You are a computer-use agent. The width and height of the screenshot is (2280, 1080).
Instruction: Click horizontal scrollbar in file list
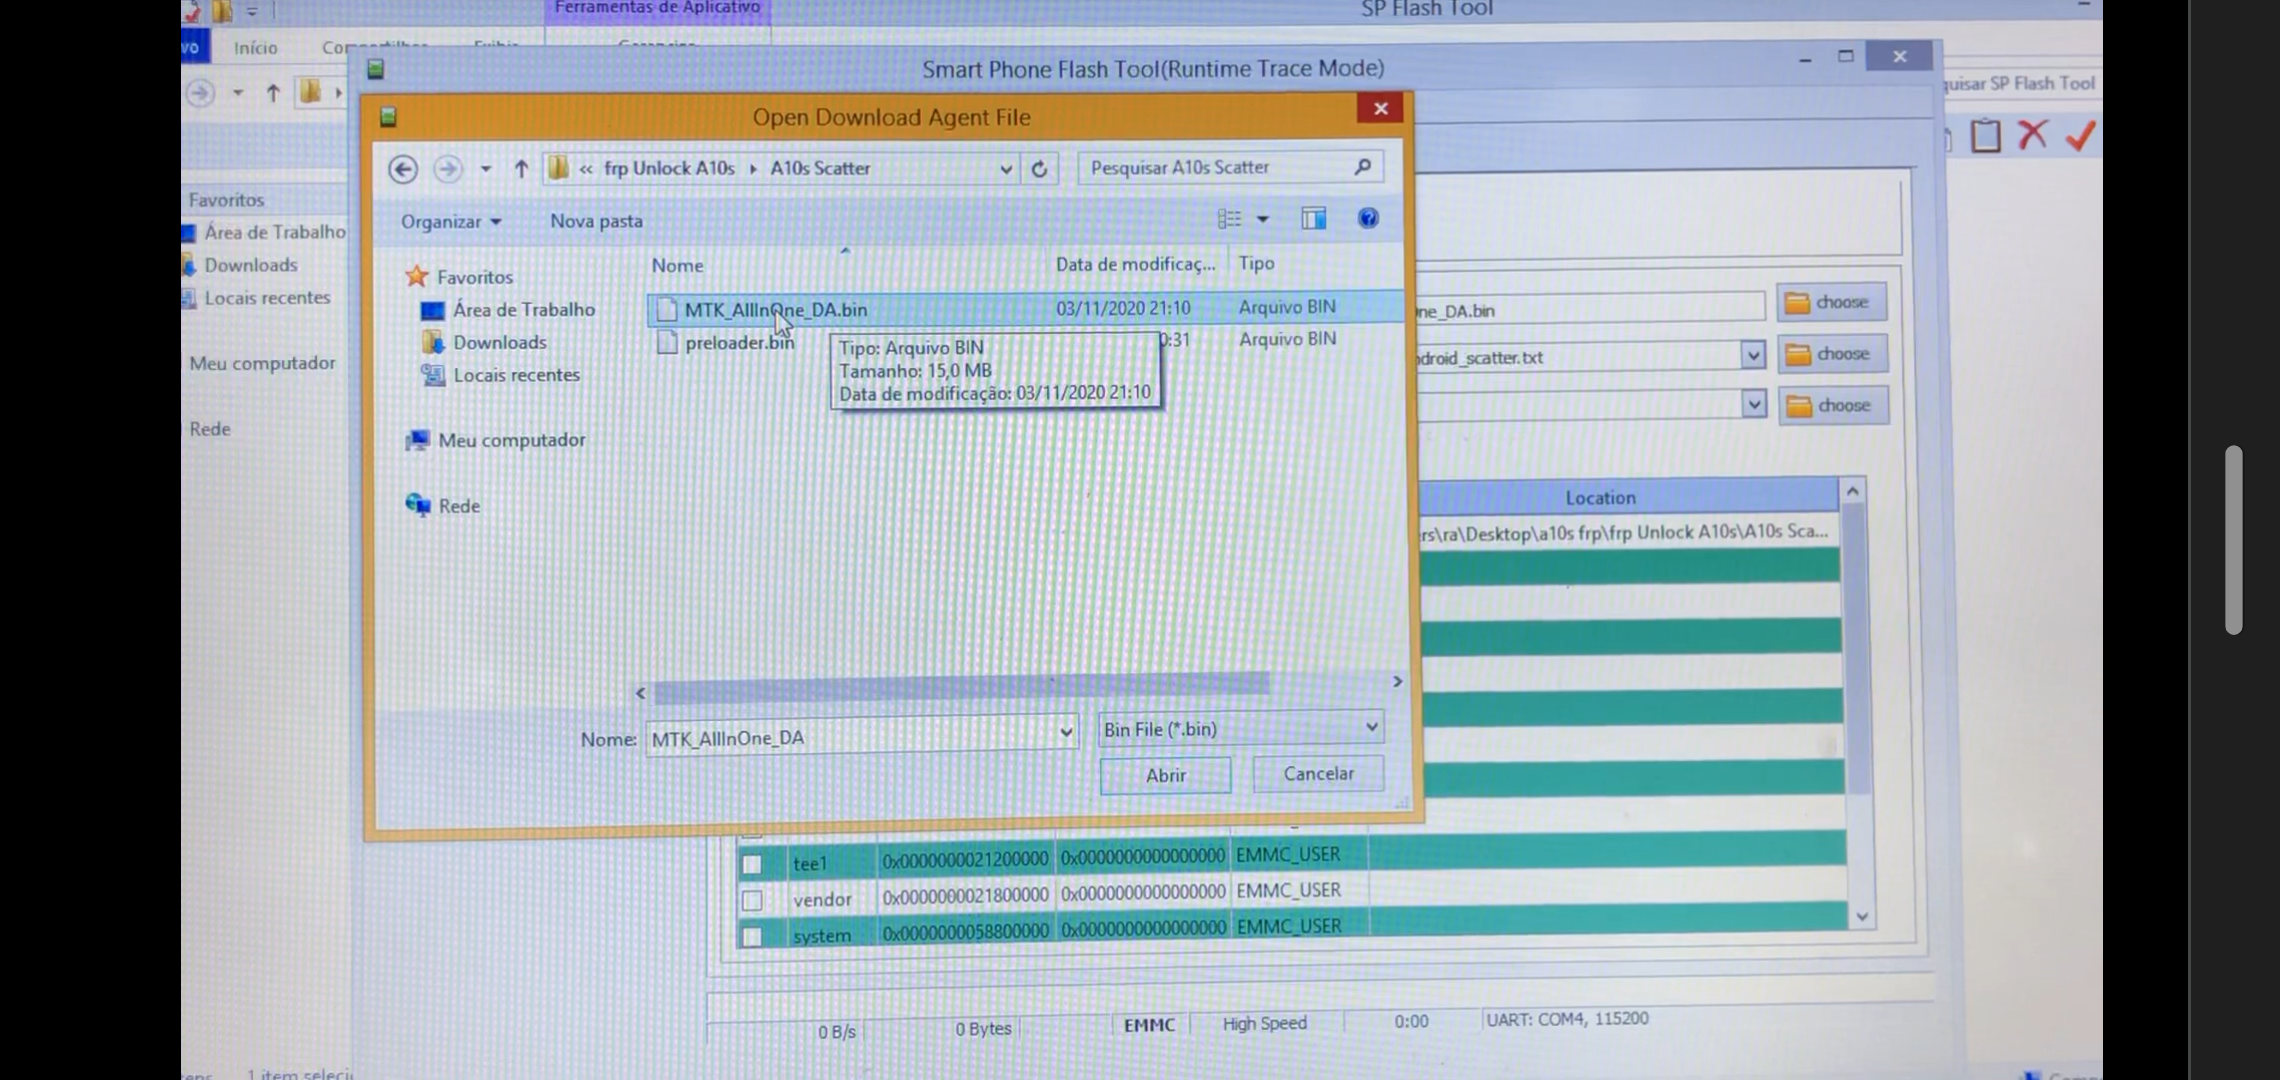(961, 686)
